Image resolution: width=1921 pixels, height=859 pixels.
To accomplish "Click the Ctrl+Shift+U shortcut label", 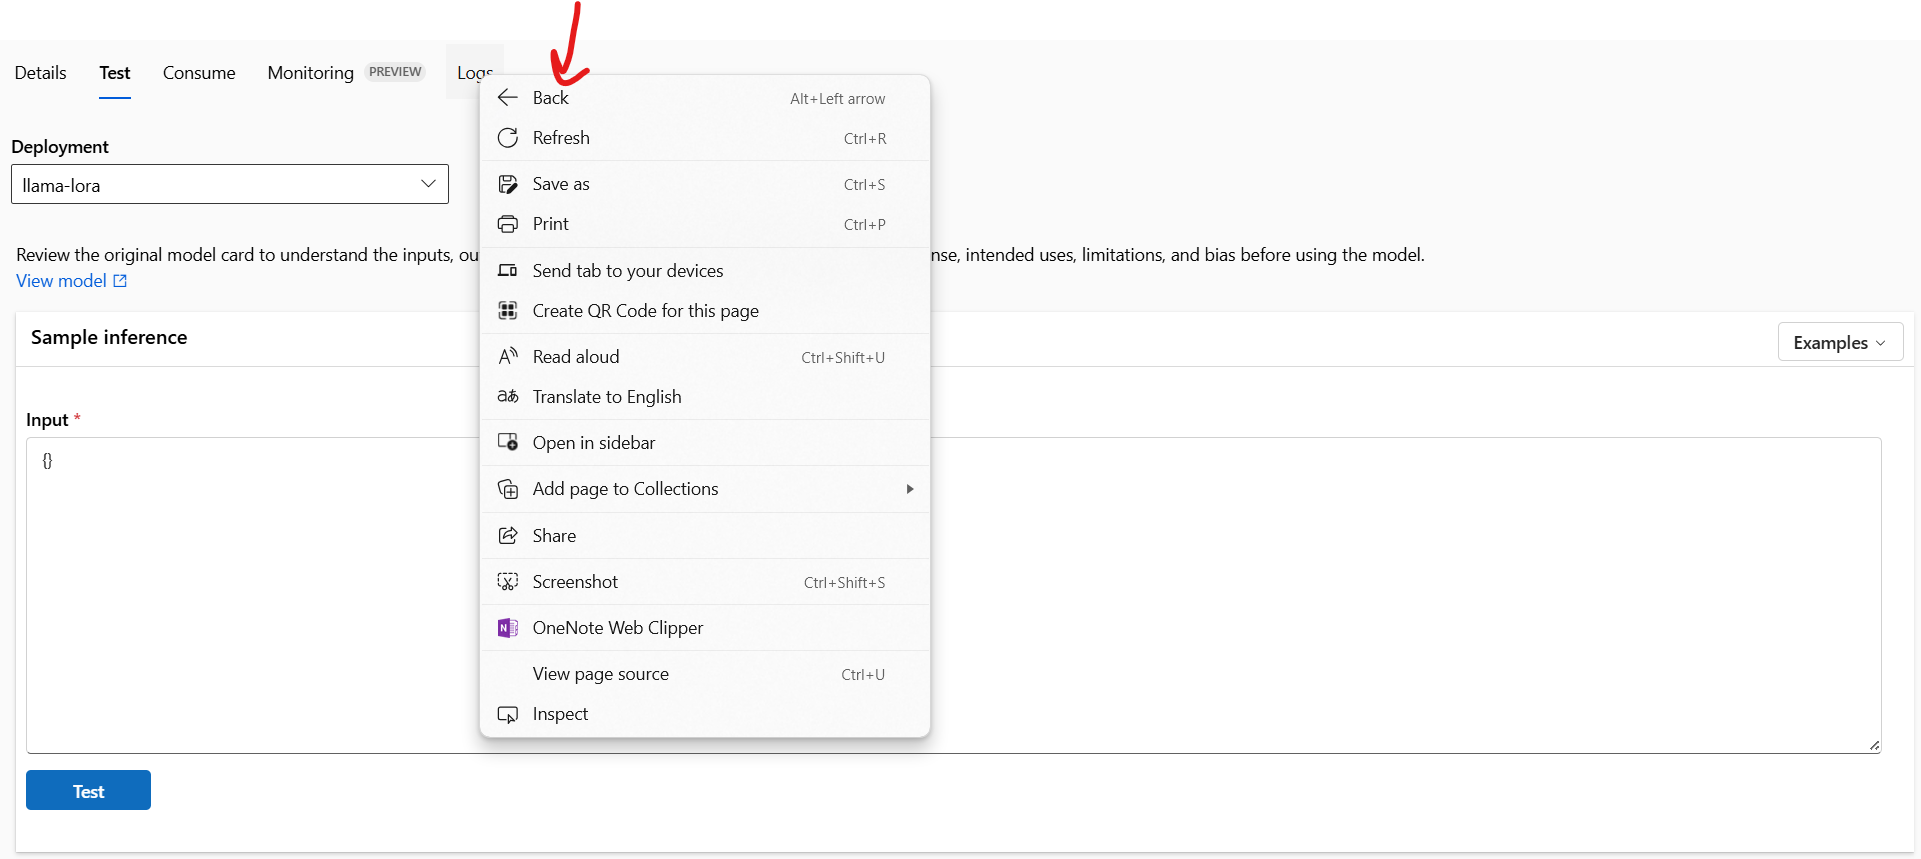I will (x=843, y=357).
